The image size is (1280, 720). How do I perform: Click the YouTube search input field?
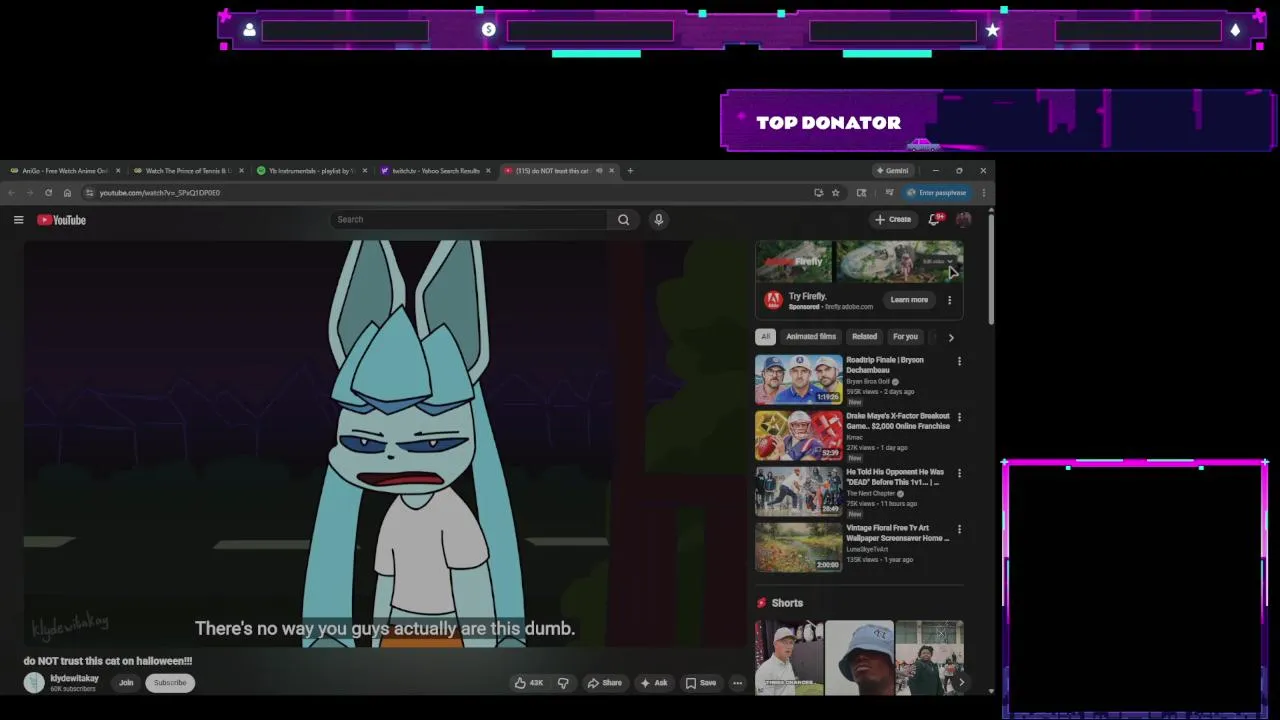(x=468, y=220)
